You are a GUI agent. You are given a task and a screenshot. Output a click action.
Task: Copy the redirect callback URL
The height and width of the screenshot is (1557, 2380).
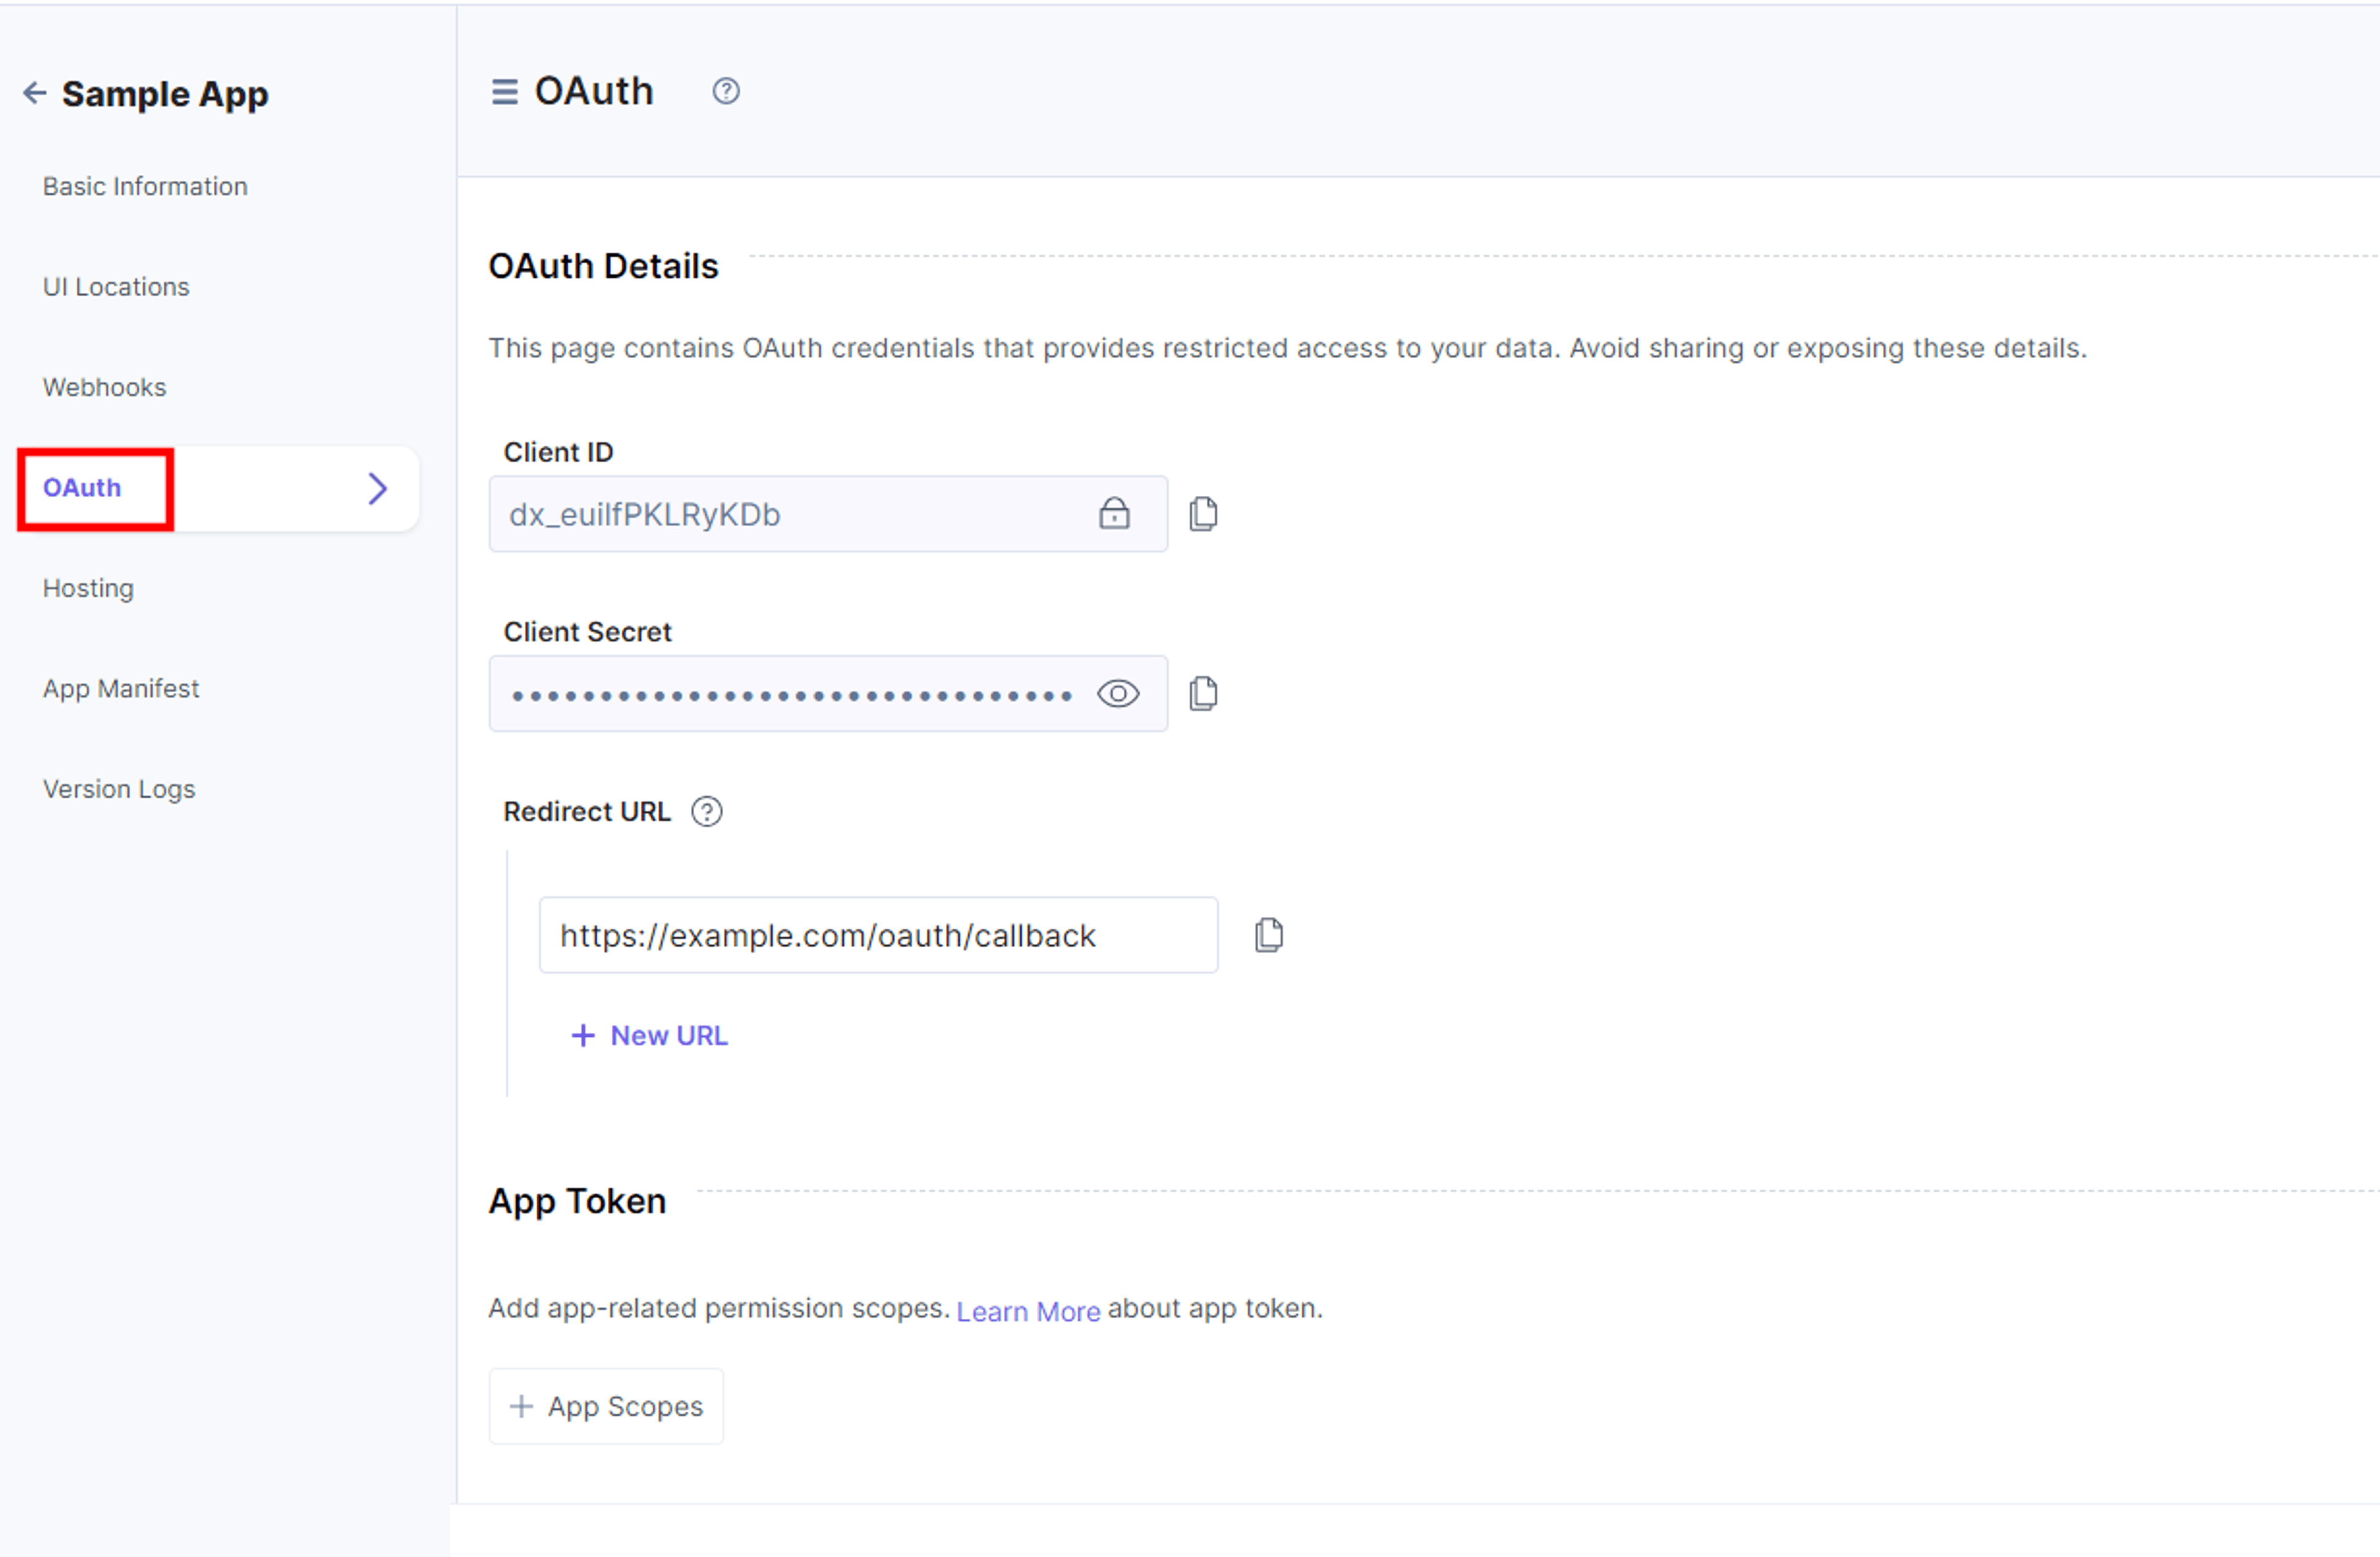point(1269,935)
